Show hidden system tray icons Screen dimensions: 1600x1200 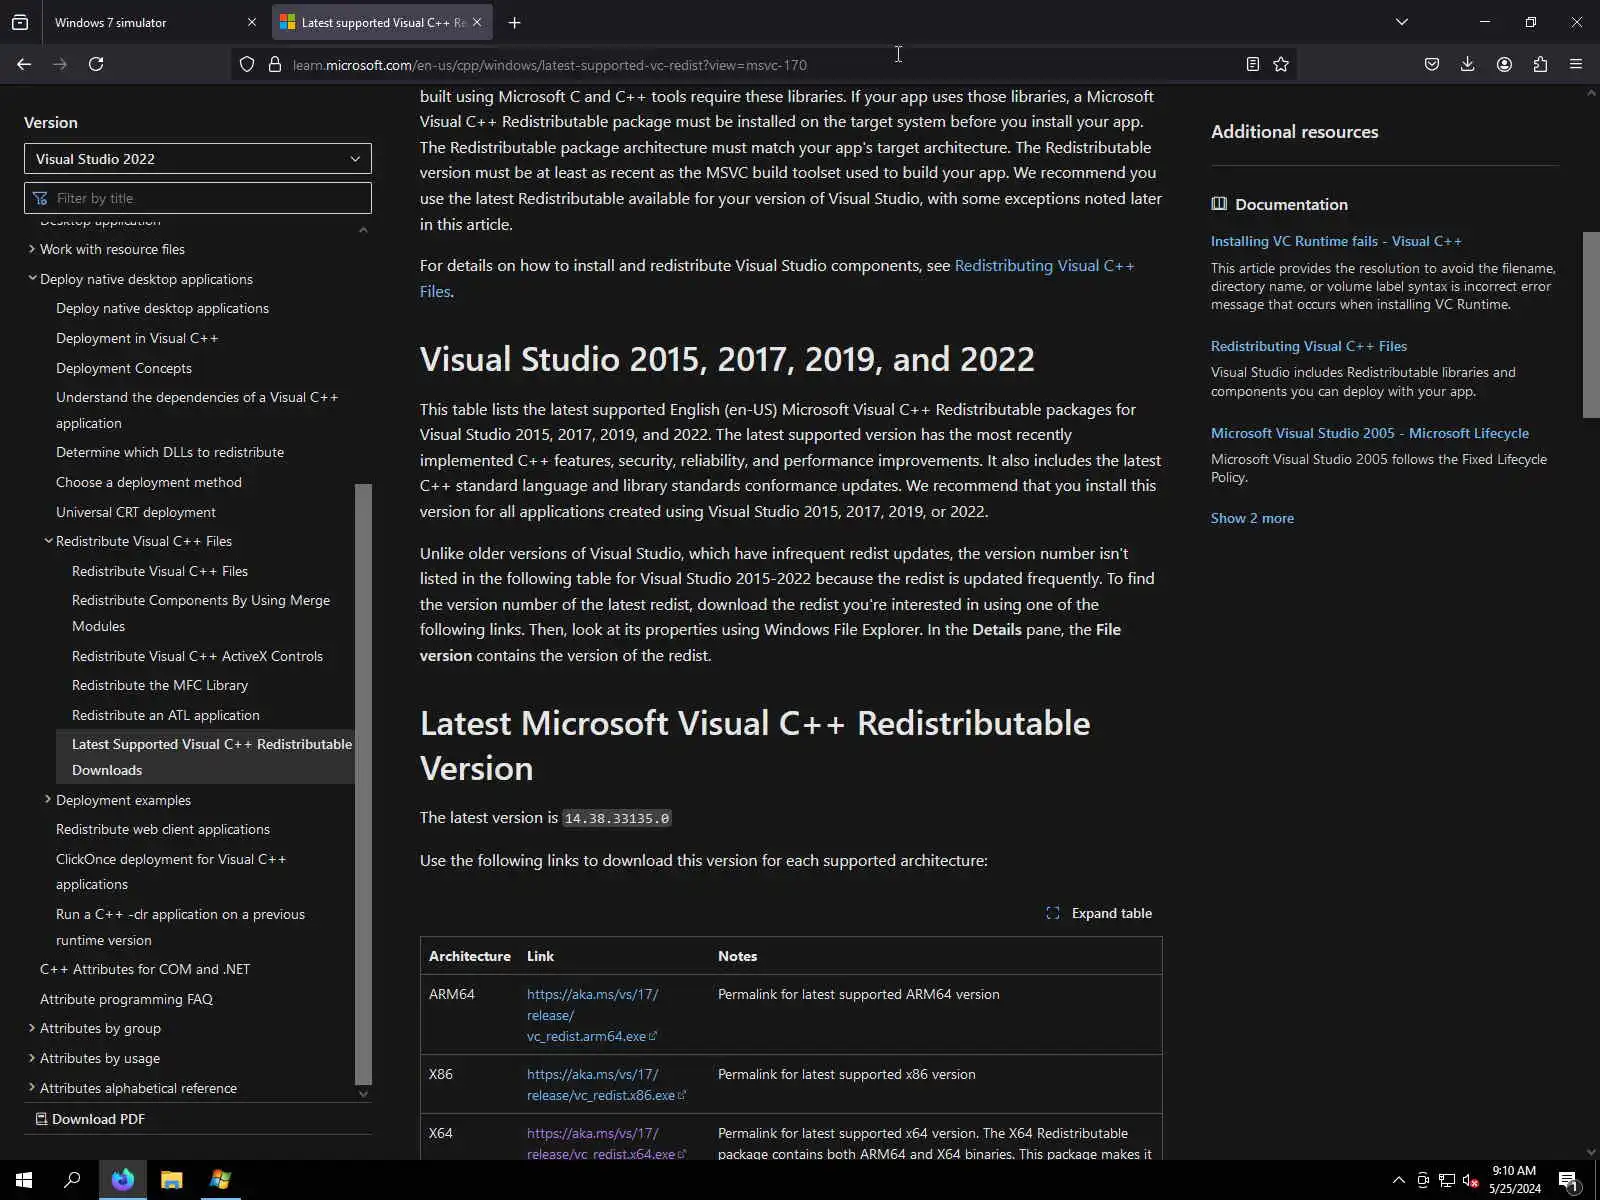[1398, 1180]
